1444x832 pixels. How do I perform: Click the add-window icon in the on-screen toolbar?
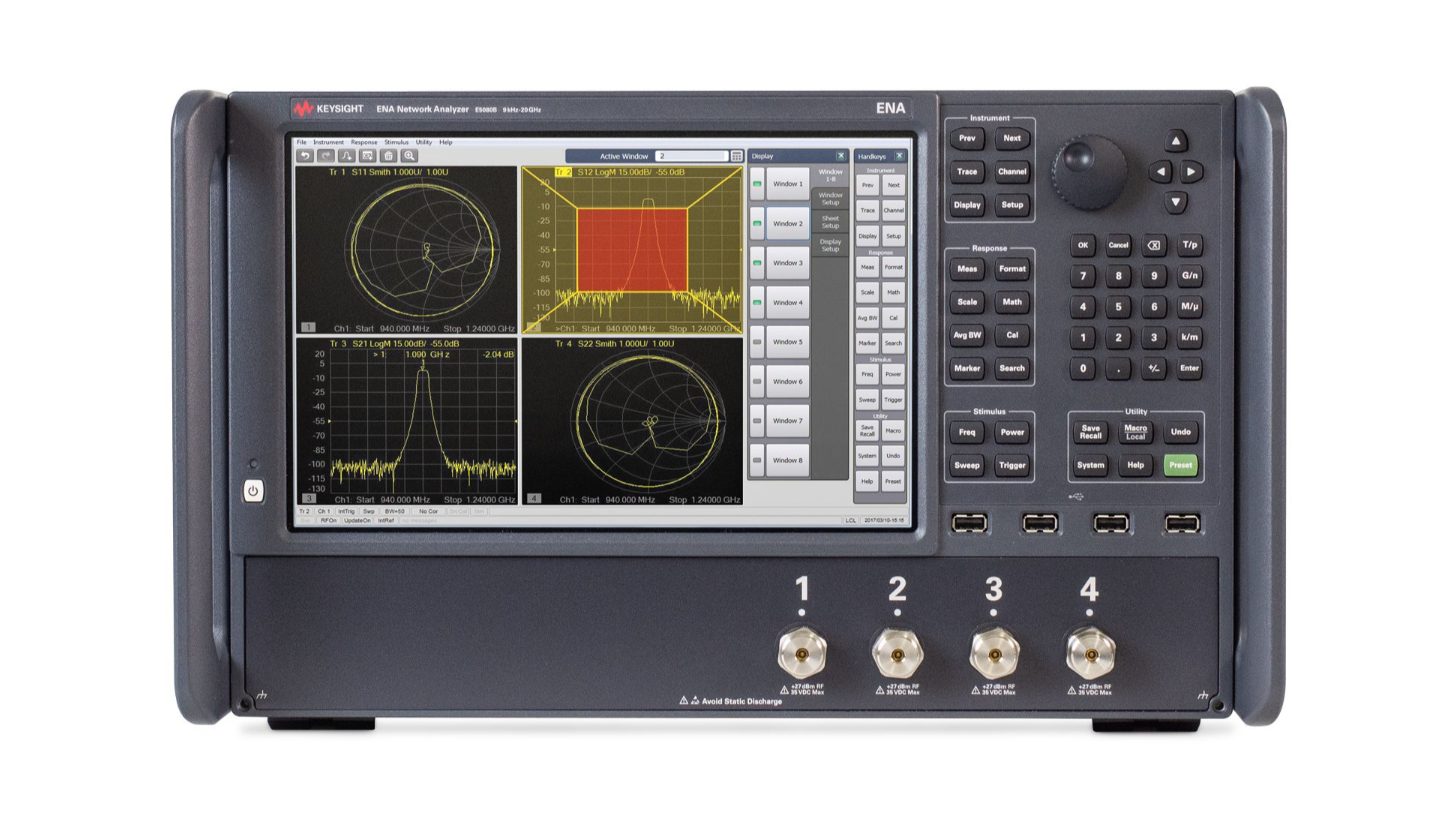[368, 156]
